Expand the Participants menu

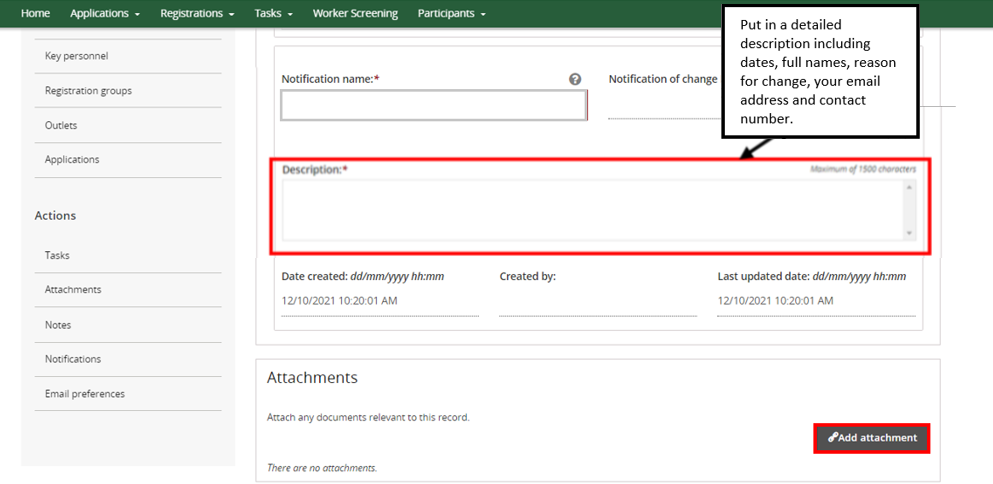tap(451, 13)
